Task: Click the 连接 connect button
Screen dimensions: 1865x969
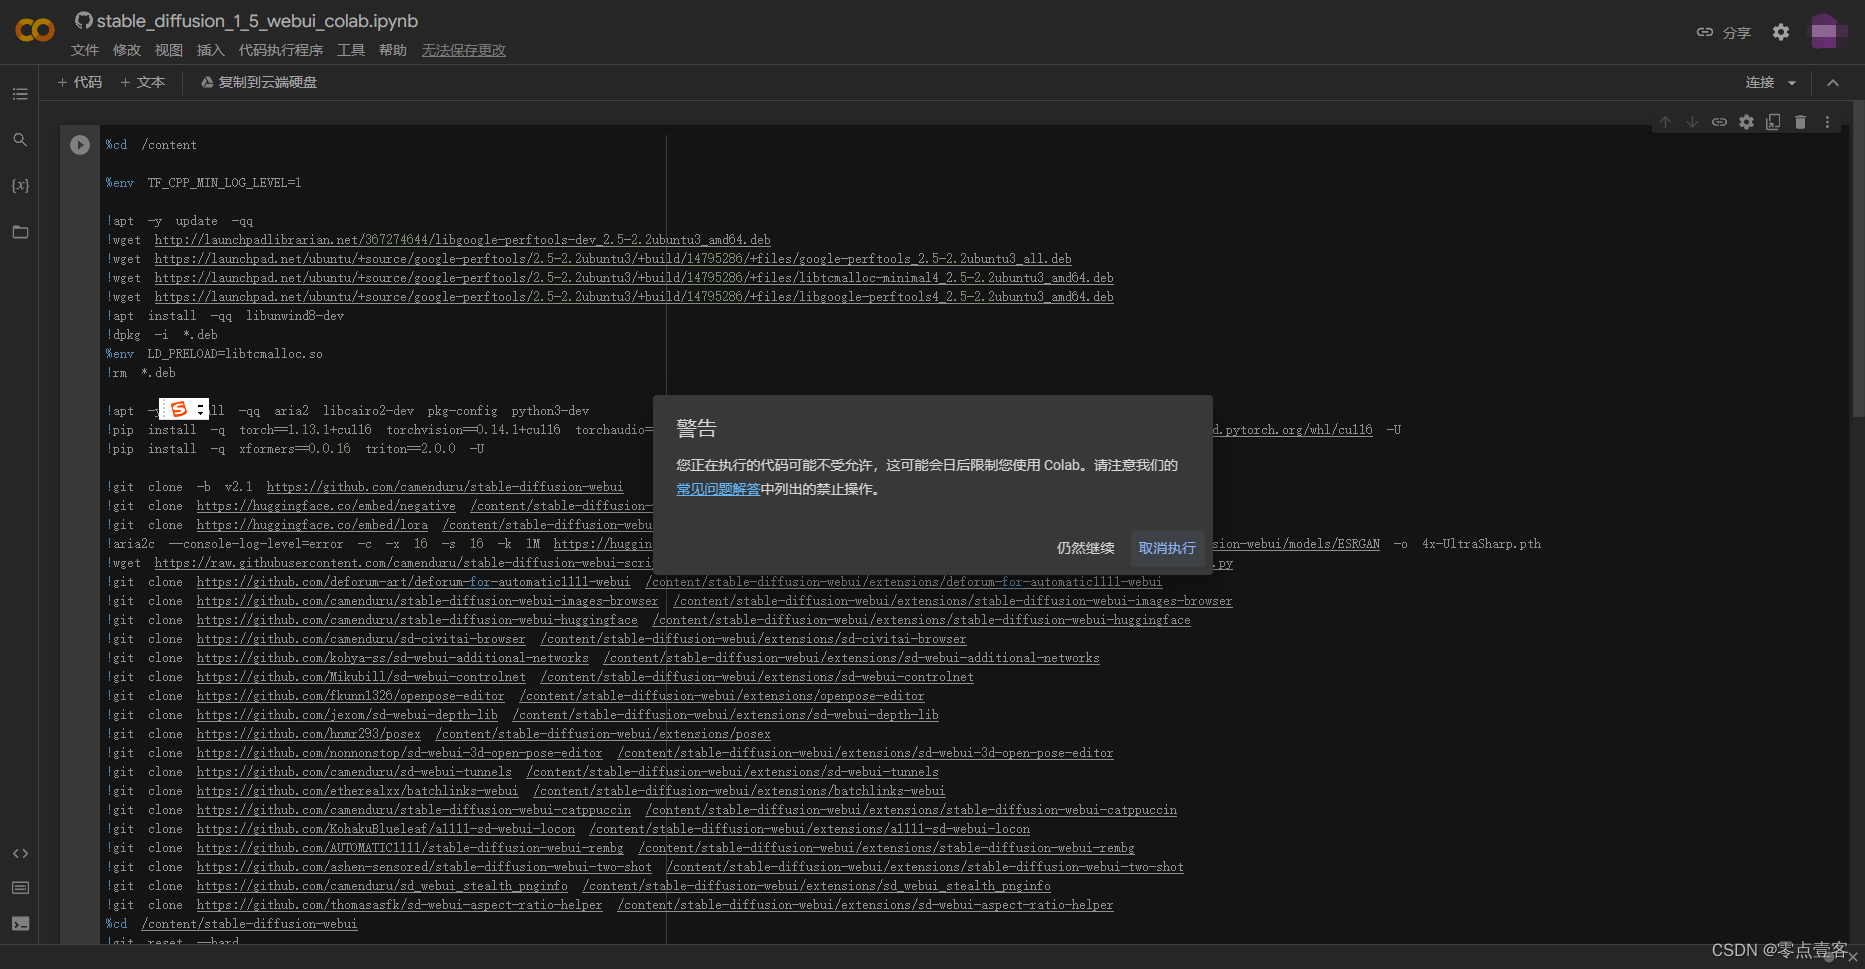Action: click(1760, 82)
